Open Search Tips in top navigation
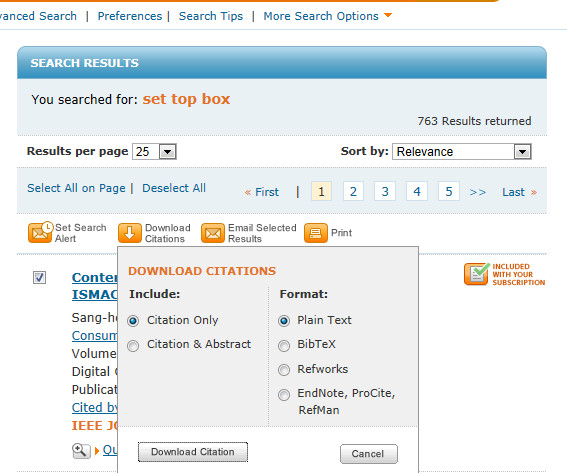The height and width of the screenshot is (473, 567). [x=211, y=16]
